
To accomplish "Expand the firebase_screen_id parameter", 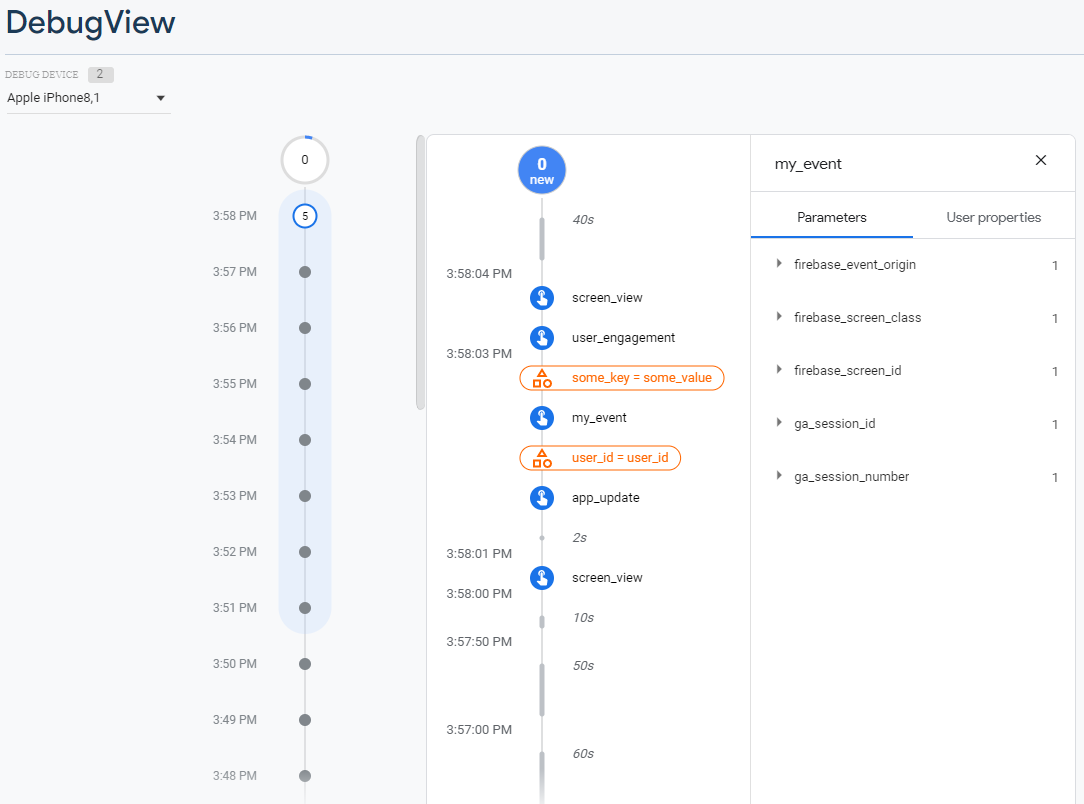I will 779,370.
